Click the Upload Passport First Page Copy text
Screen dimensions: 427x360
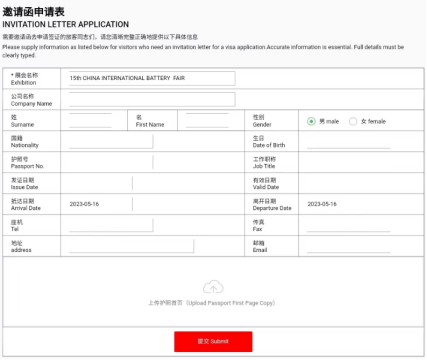[x=212, y=303]
